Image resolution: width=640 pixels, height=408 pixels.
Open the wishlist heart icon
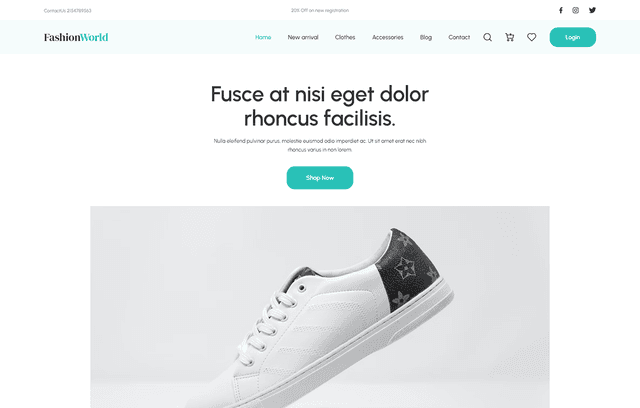[x=531, y=37]
